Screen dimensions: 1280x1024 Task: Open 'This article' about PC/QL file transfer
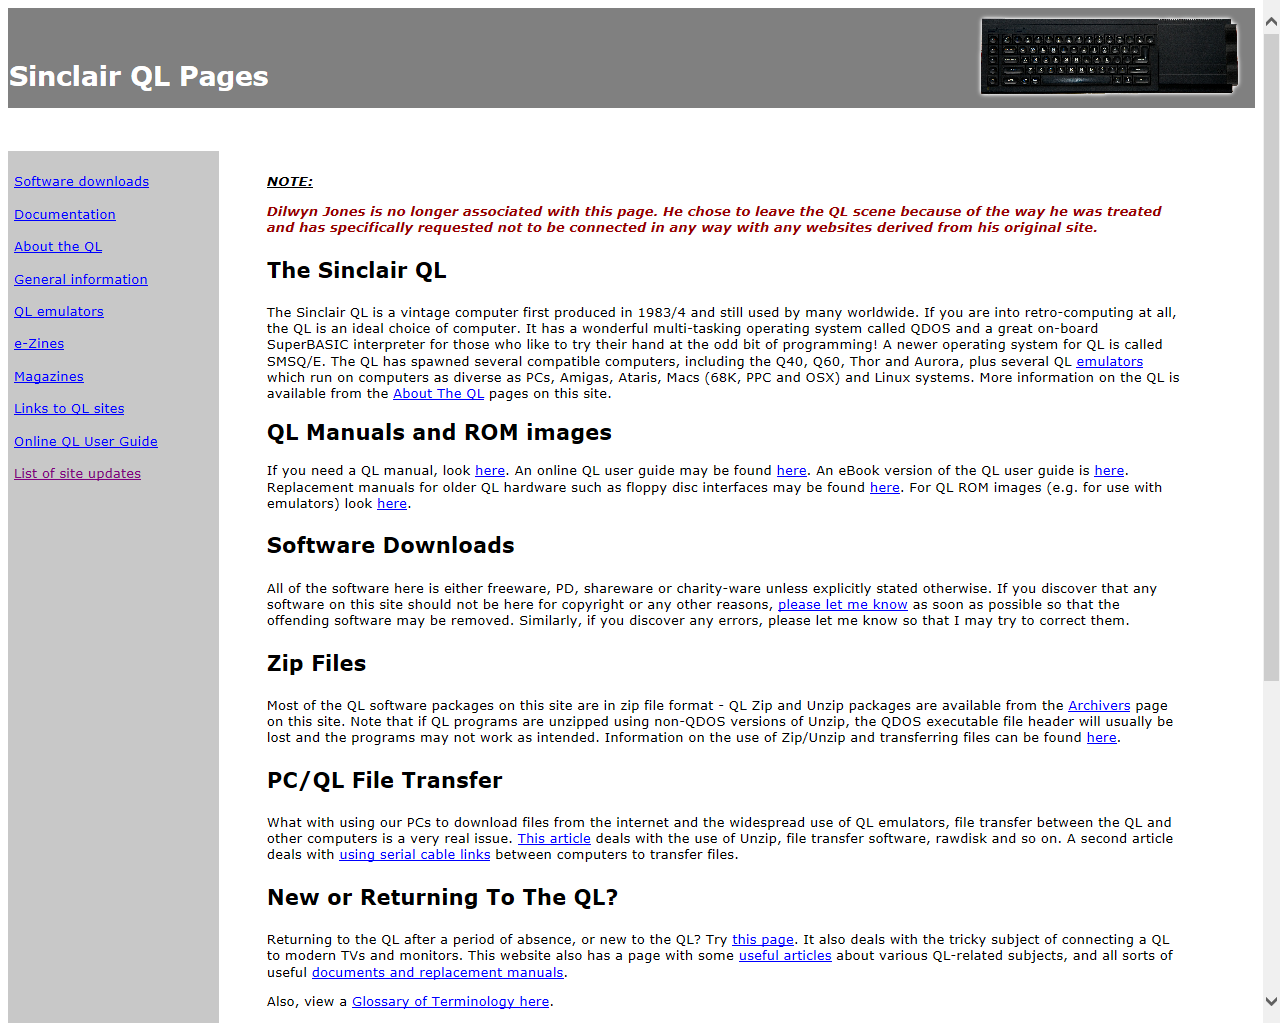pos(554,838)
